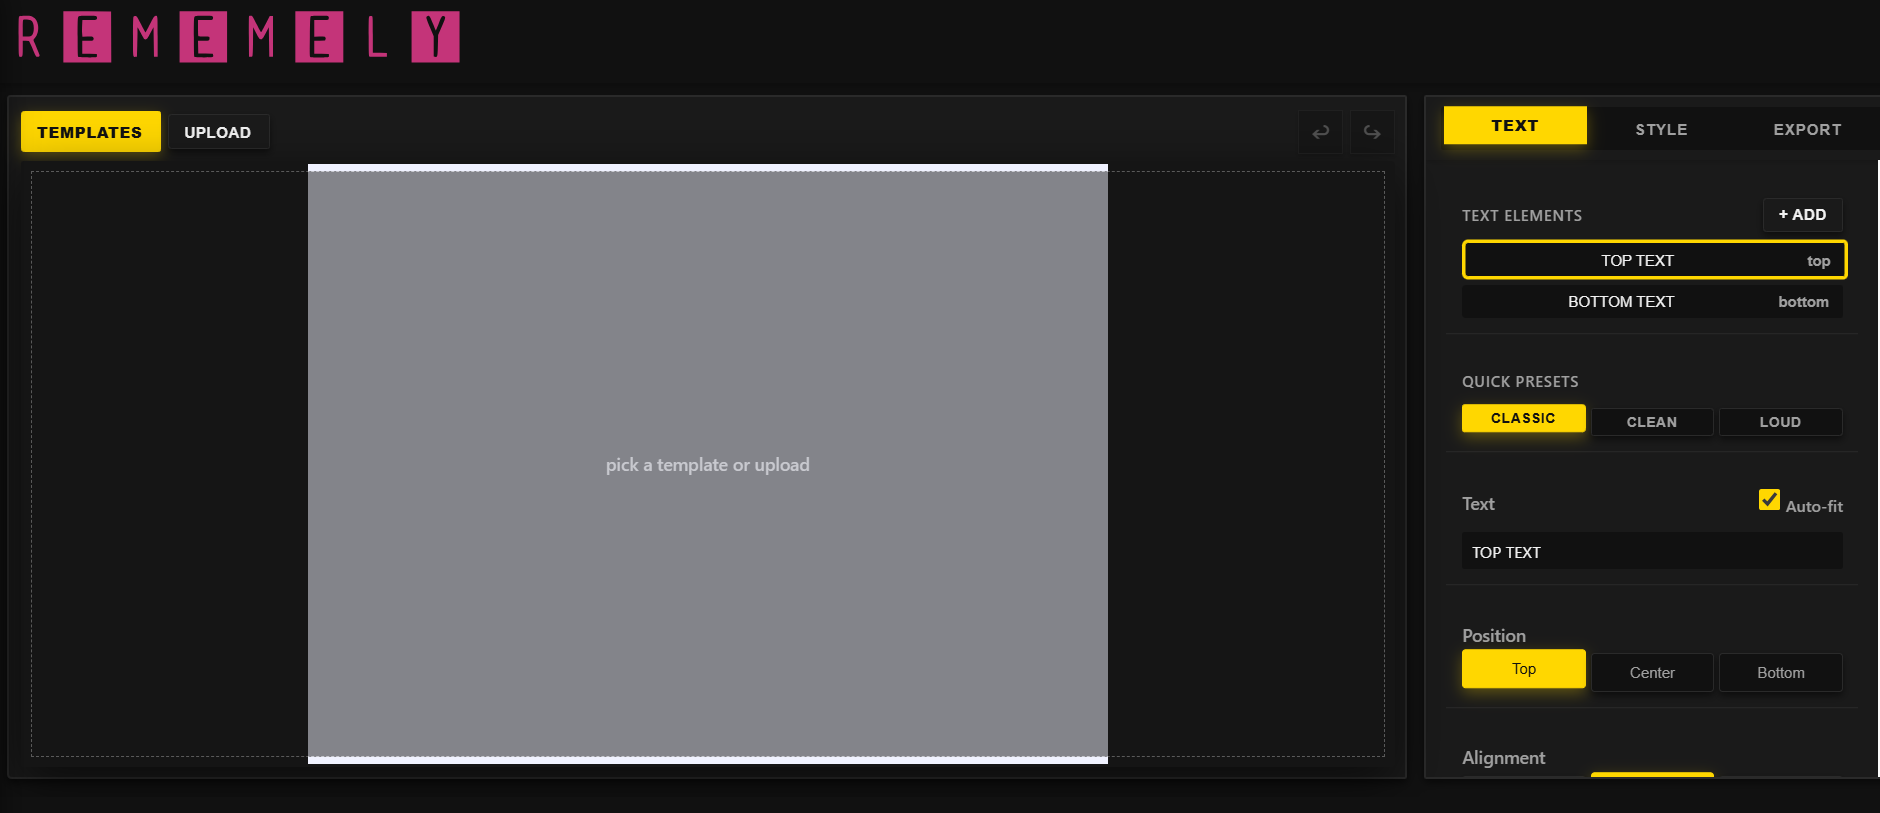This screenshot has width=1880, height=813.
Task: Select the BOTTOM TEXT element row
Action: pos(1652,301)
